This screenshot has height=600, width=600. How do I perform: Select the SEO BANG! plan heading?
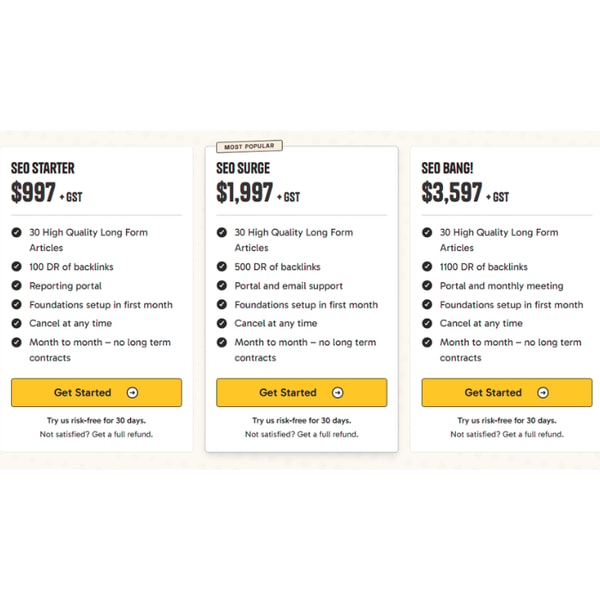point(447,168)
